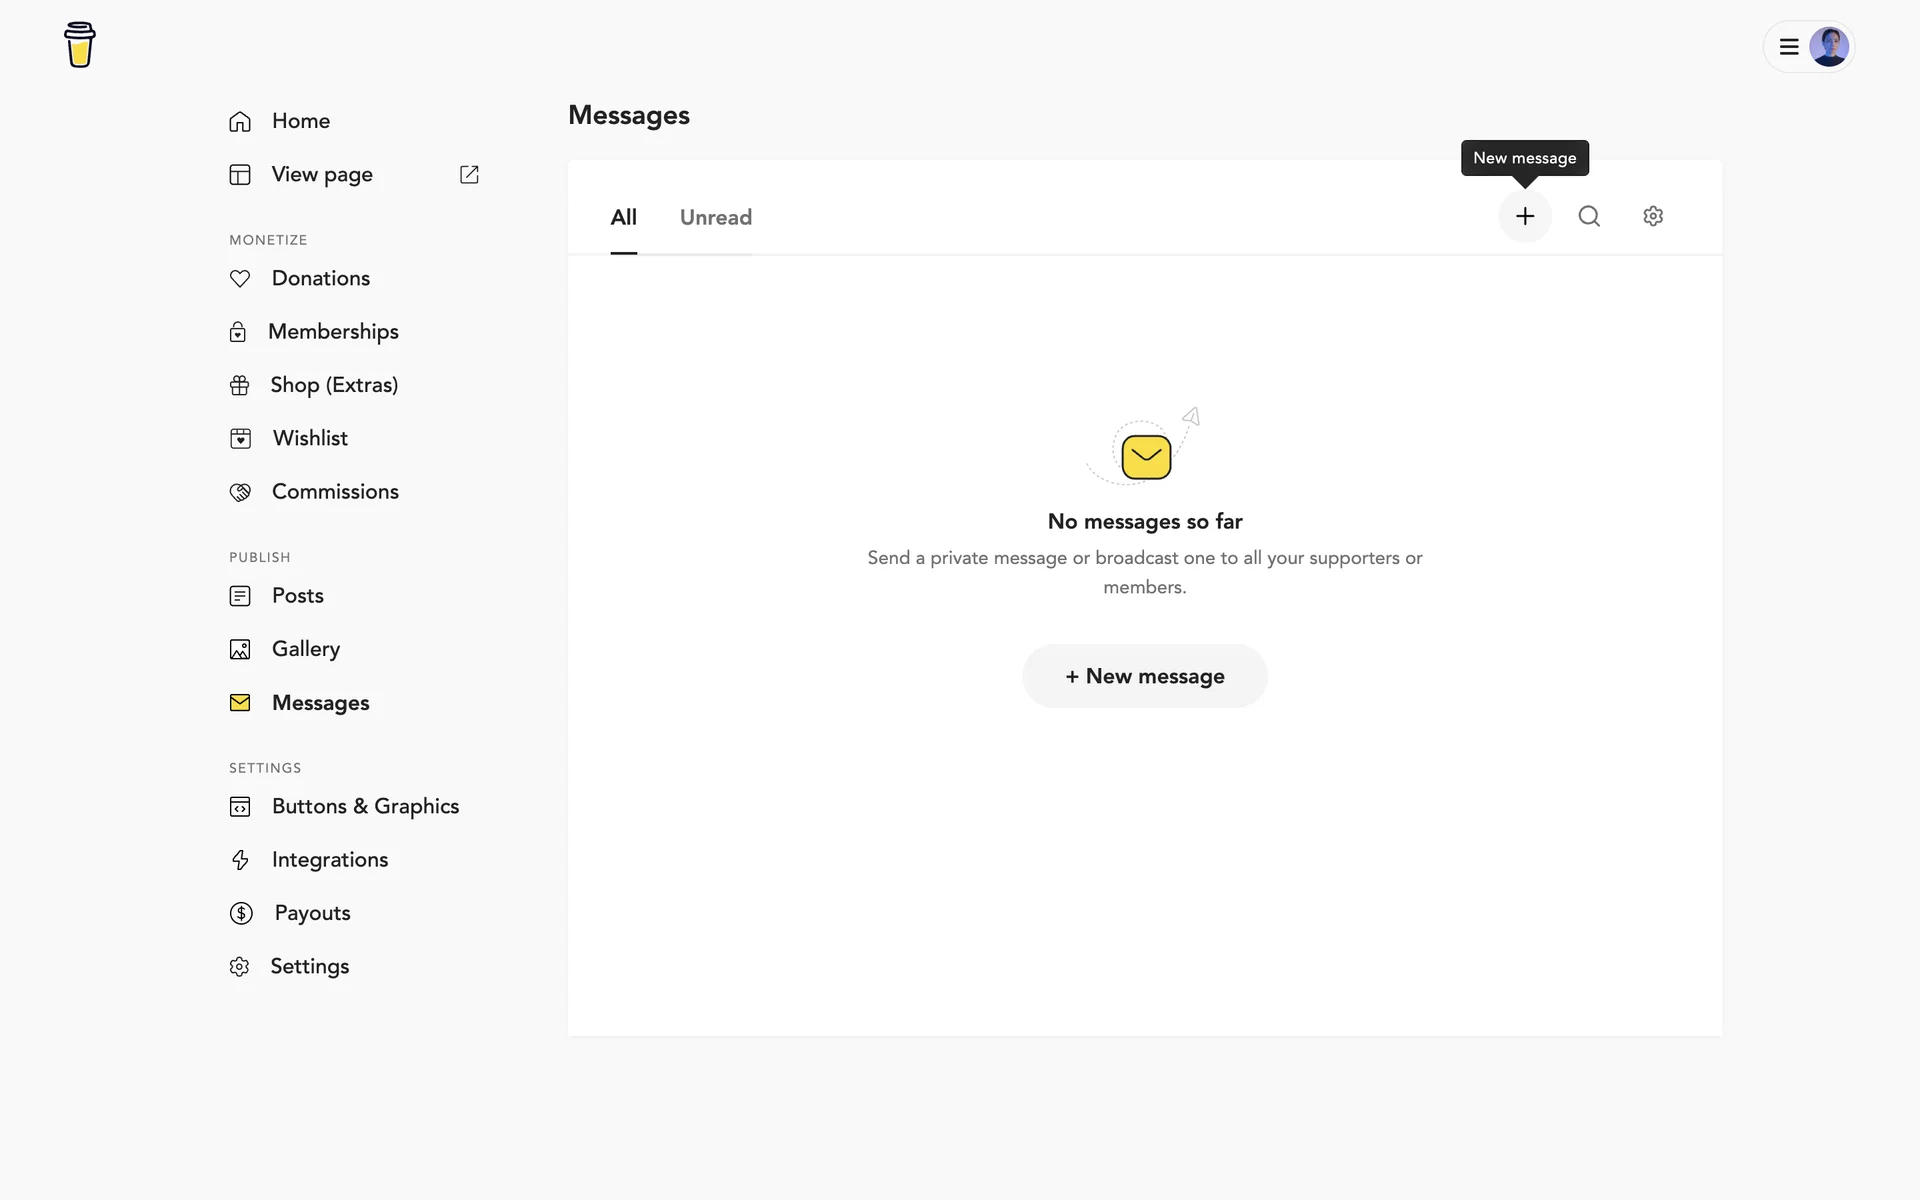Viewport: 1920px width, 1200px height.
Task: Switch to the Unread tab
Action: point(716,217)
